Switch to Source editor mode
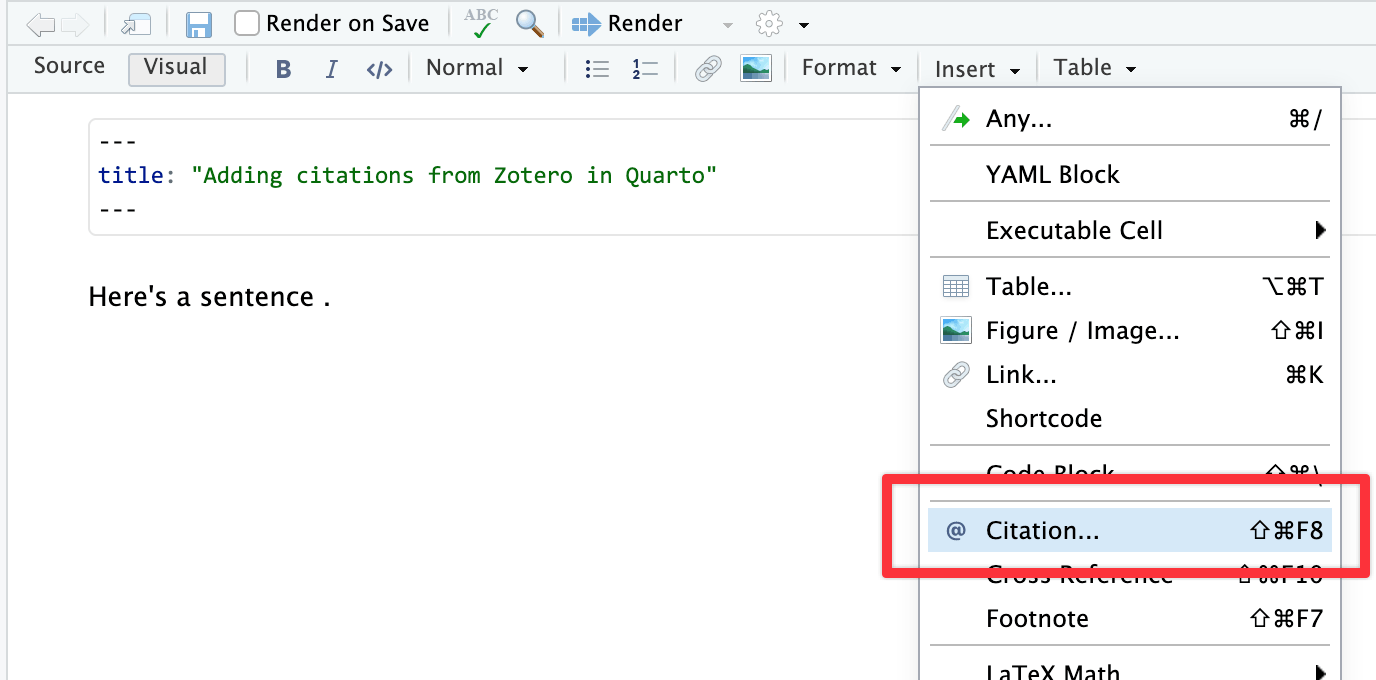This screenshot has width=1376, height=680. coord(69,66)
